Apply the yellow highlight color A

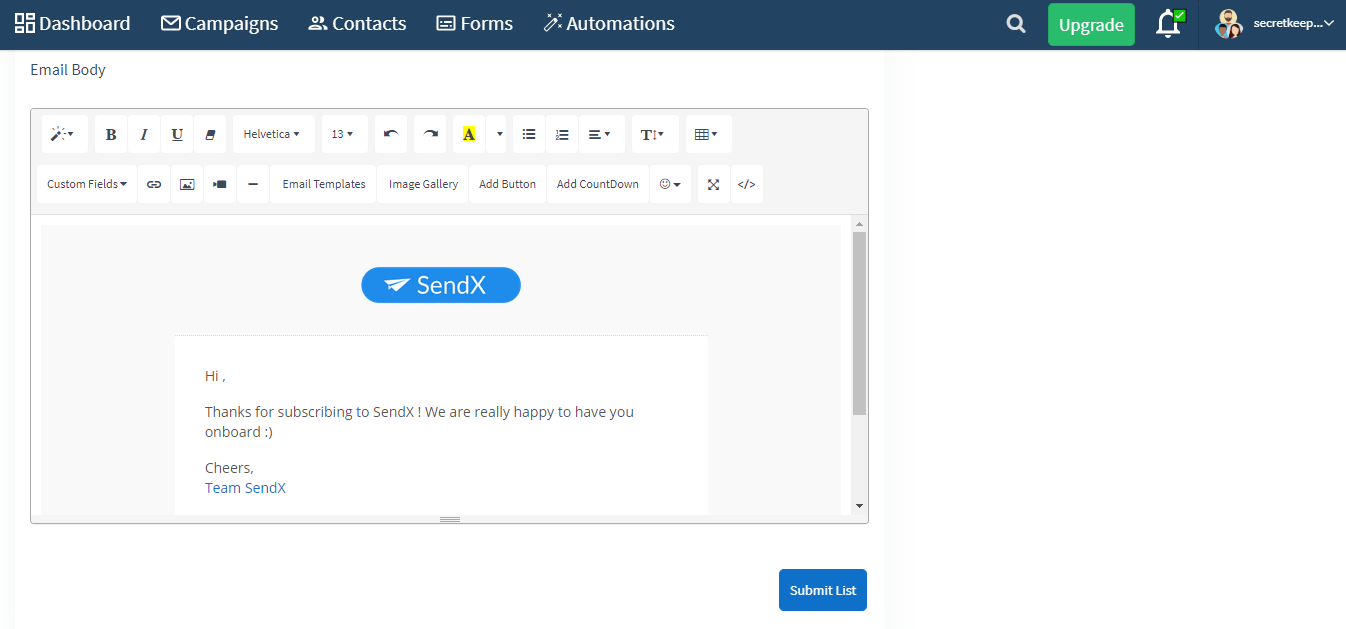[x=469, y=134]
